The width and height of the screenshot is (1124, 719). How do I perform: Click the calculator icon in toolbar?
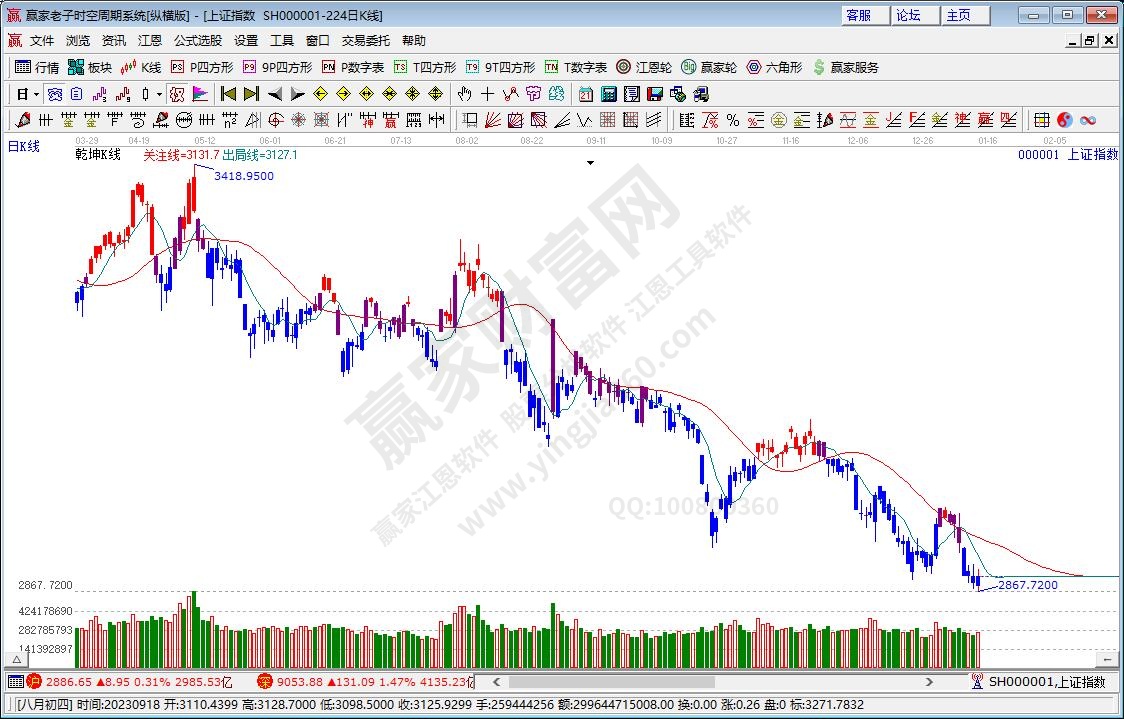tap(608, 94)
